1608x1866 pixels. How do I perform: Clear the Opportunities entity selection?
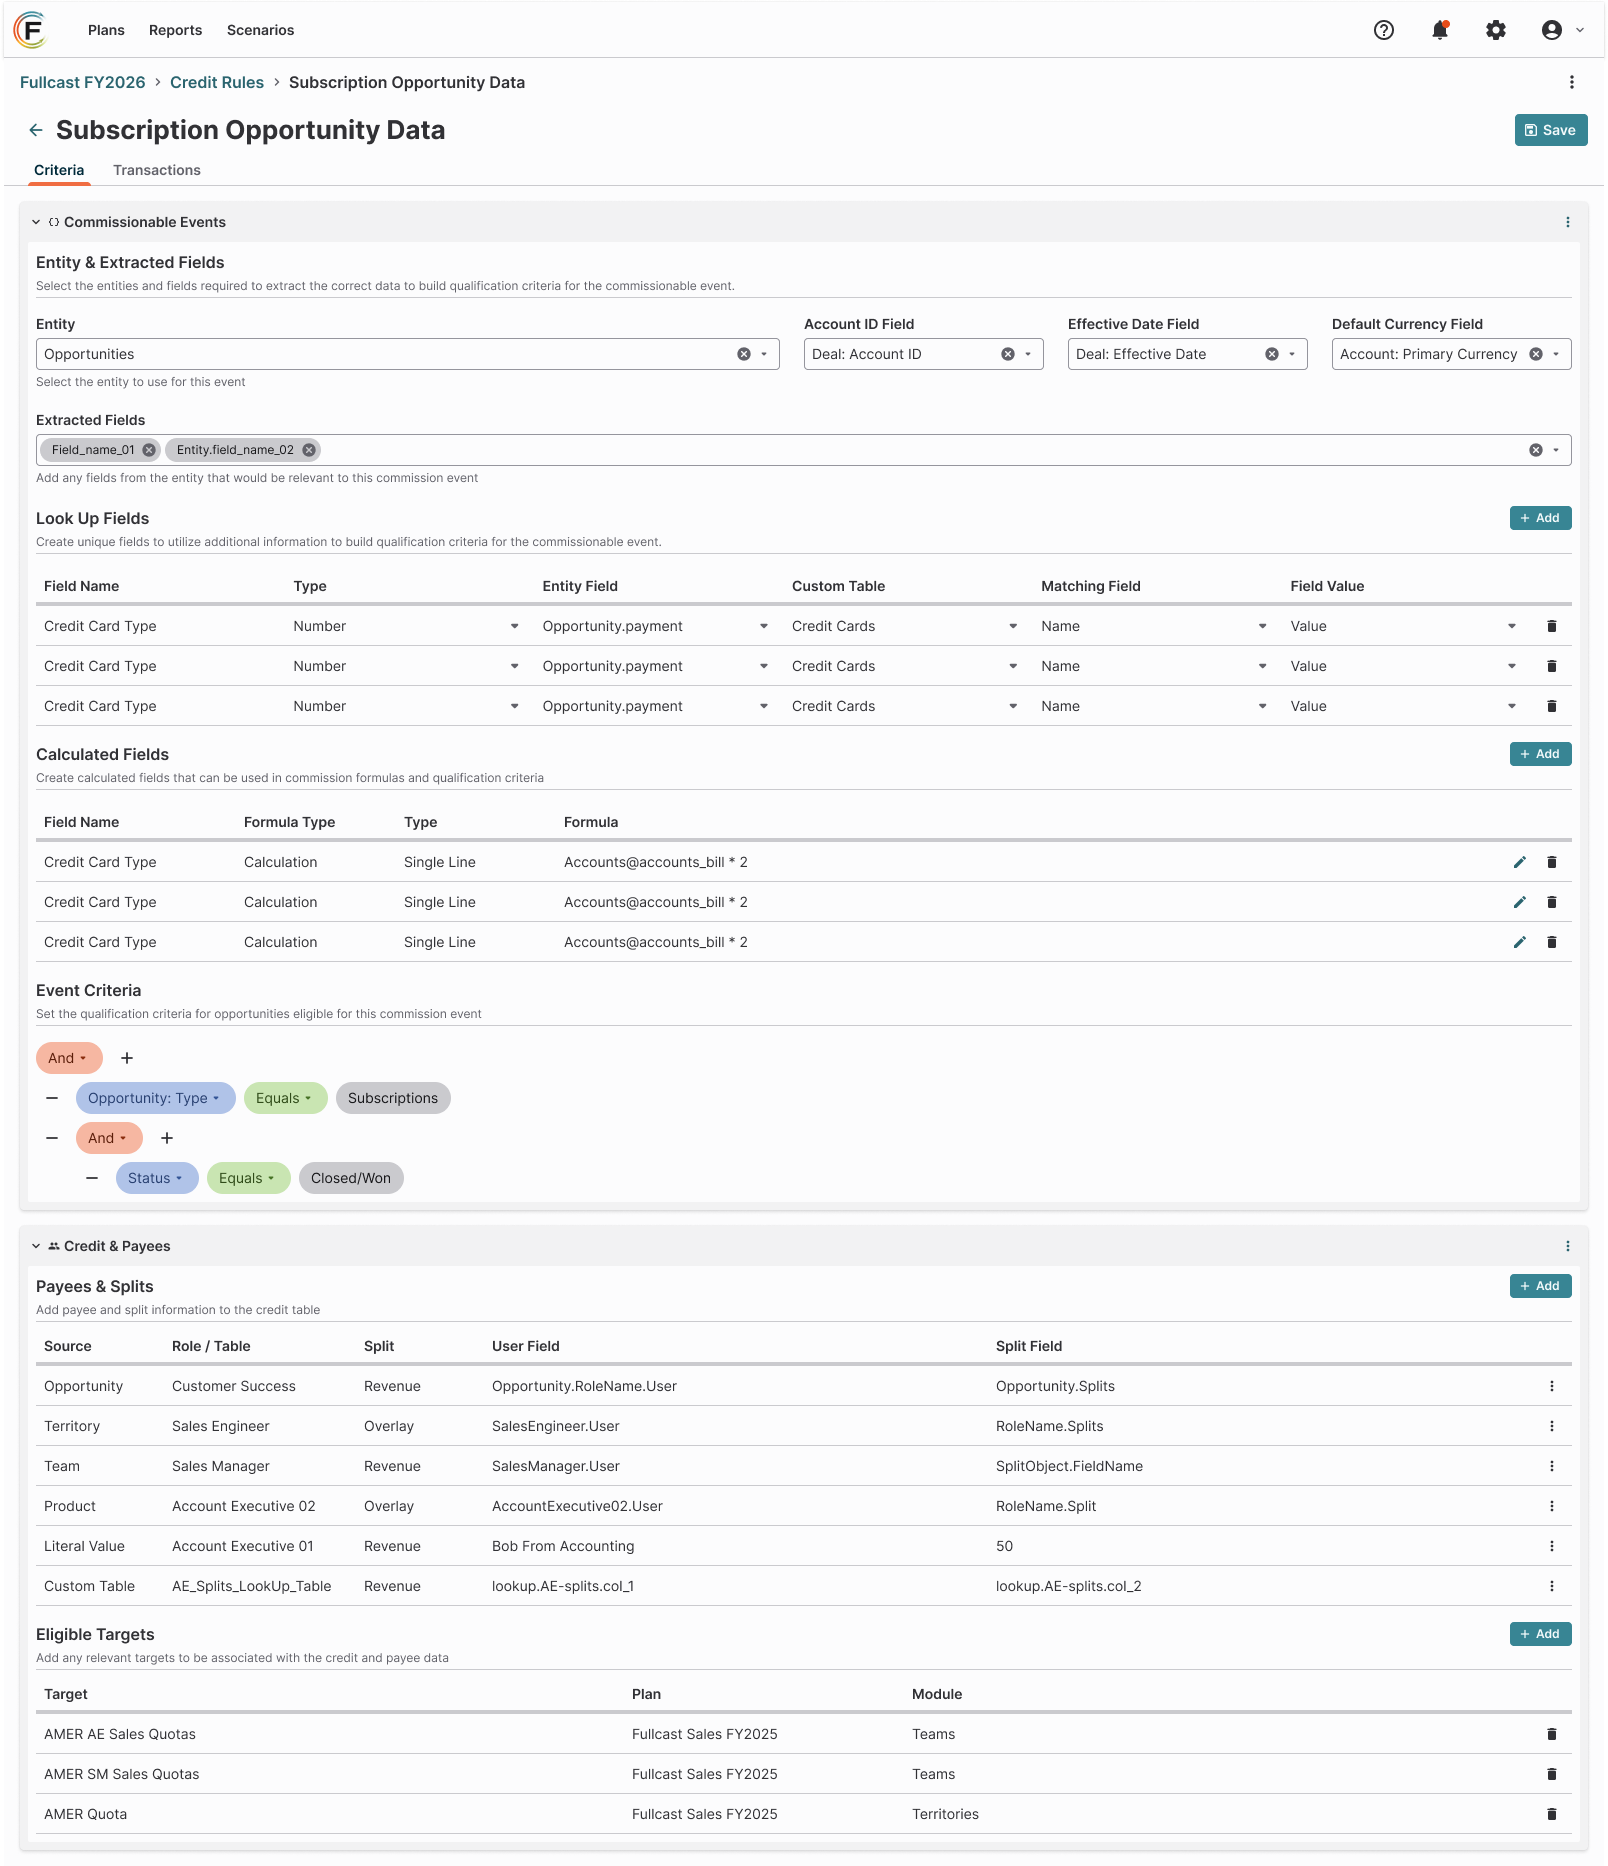744,354
